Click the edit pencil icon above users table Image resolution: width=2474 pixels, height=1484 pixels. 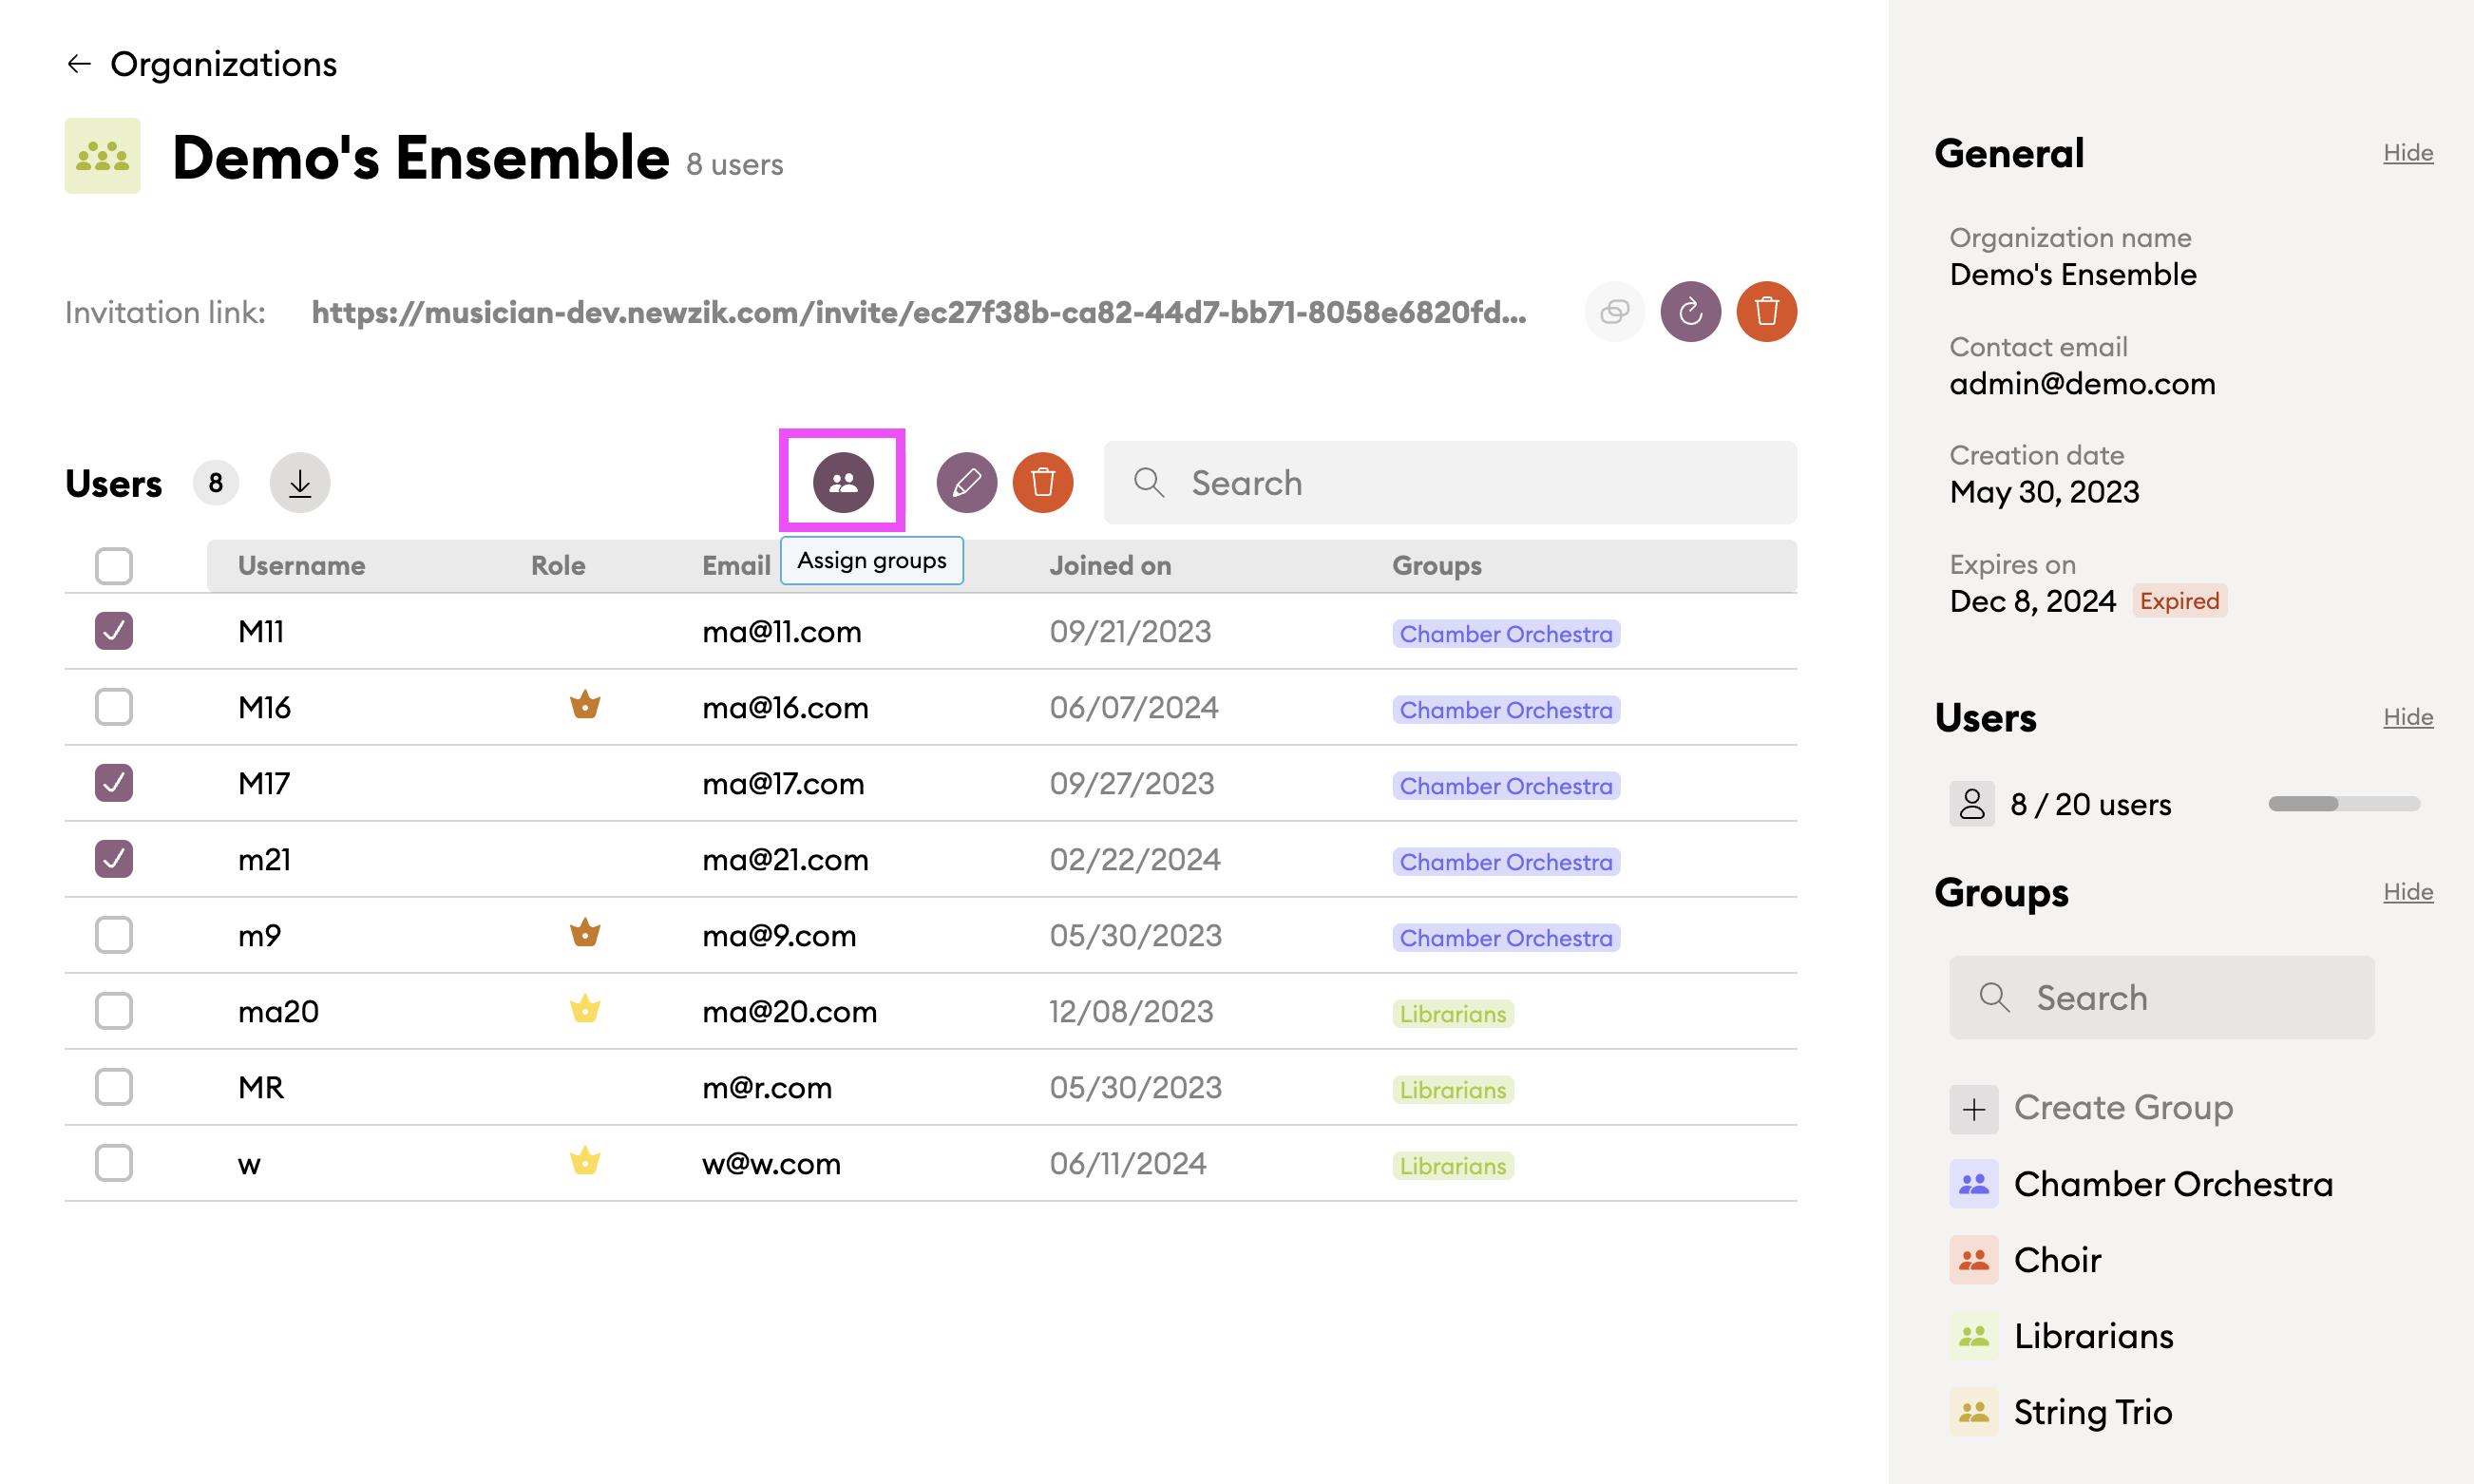click(x=966, y=483)
